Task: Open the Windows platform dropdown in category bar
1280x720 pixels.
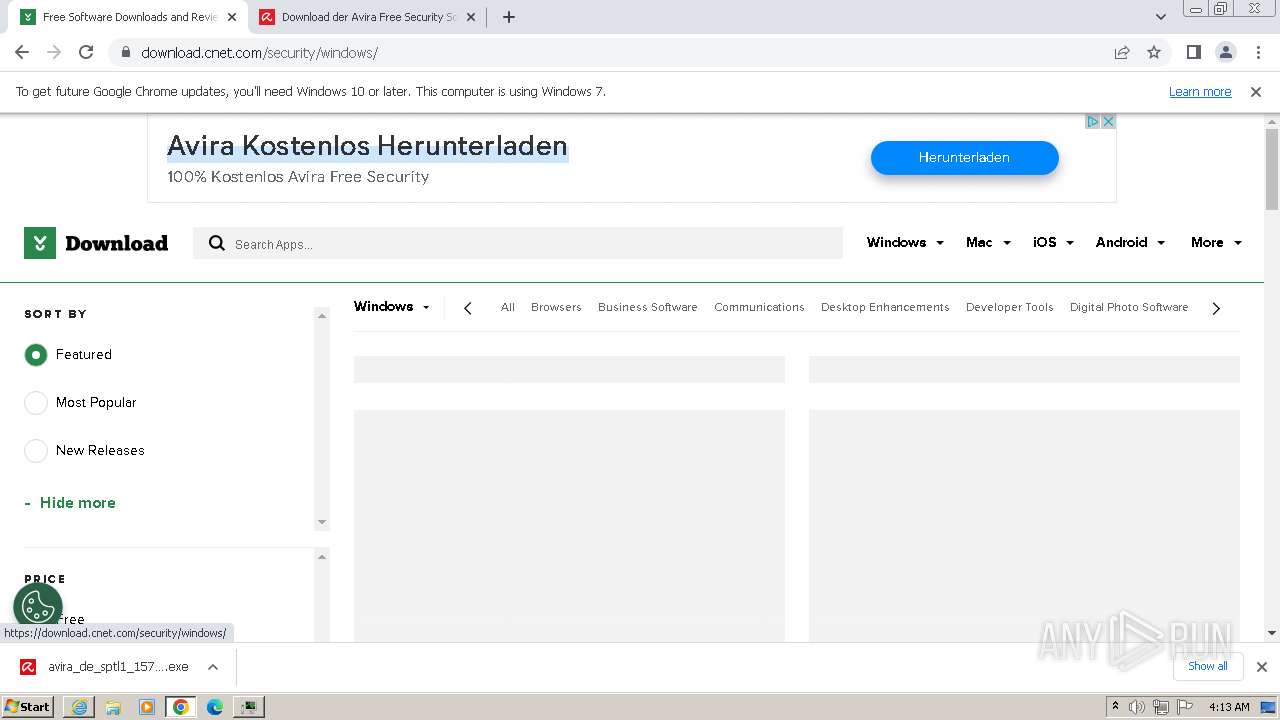Action: pyautogui.click(x=392, y=307)
